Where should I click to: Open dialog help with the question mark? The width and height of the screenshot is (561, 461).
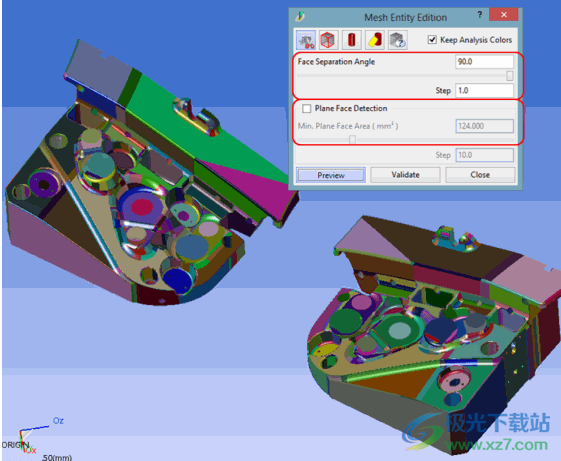[479, 15]
